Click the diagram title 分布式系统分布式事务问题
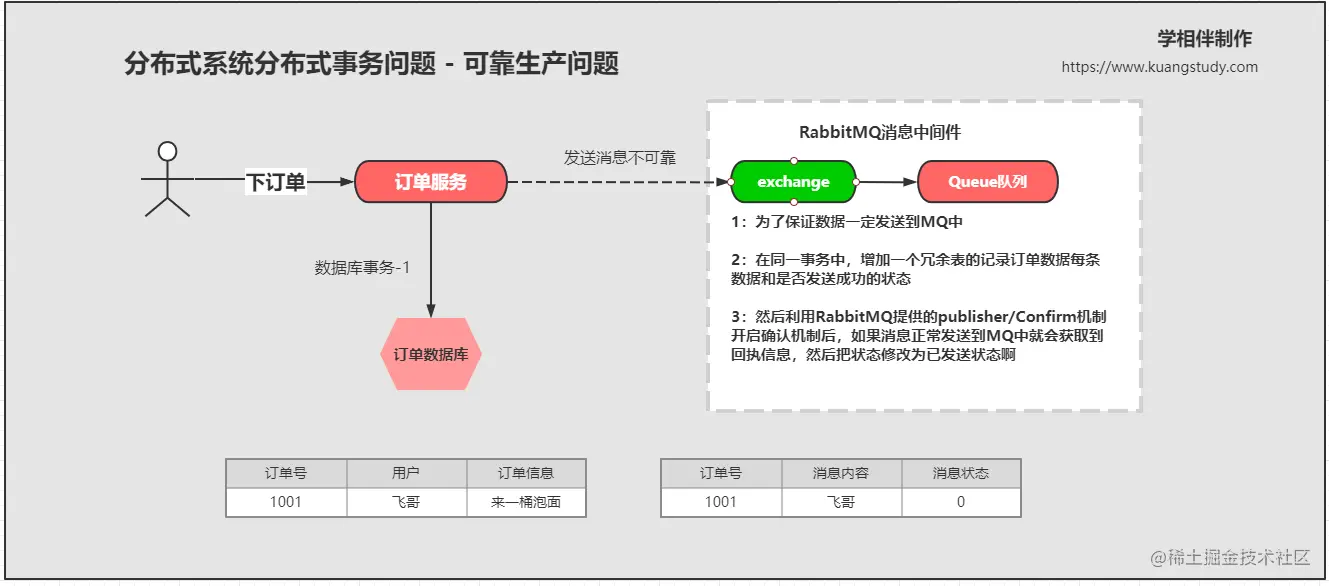 point(372,64)
